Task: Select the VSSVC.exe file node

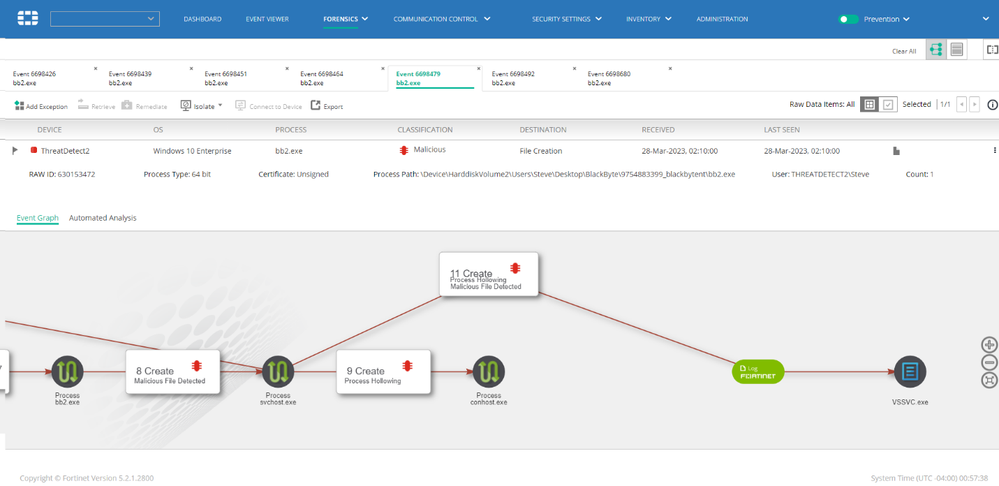Action: point(910,371)
